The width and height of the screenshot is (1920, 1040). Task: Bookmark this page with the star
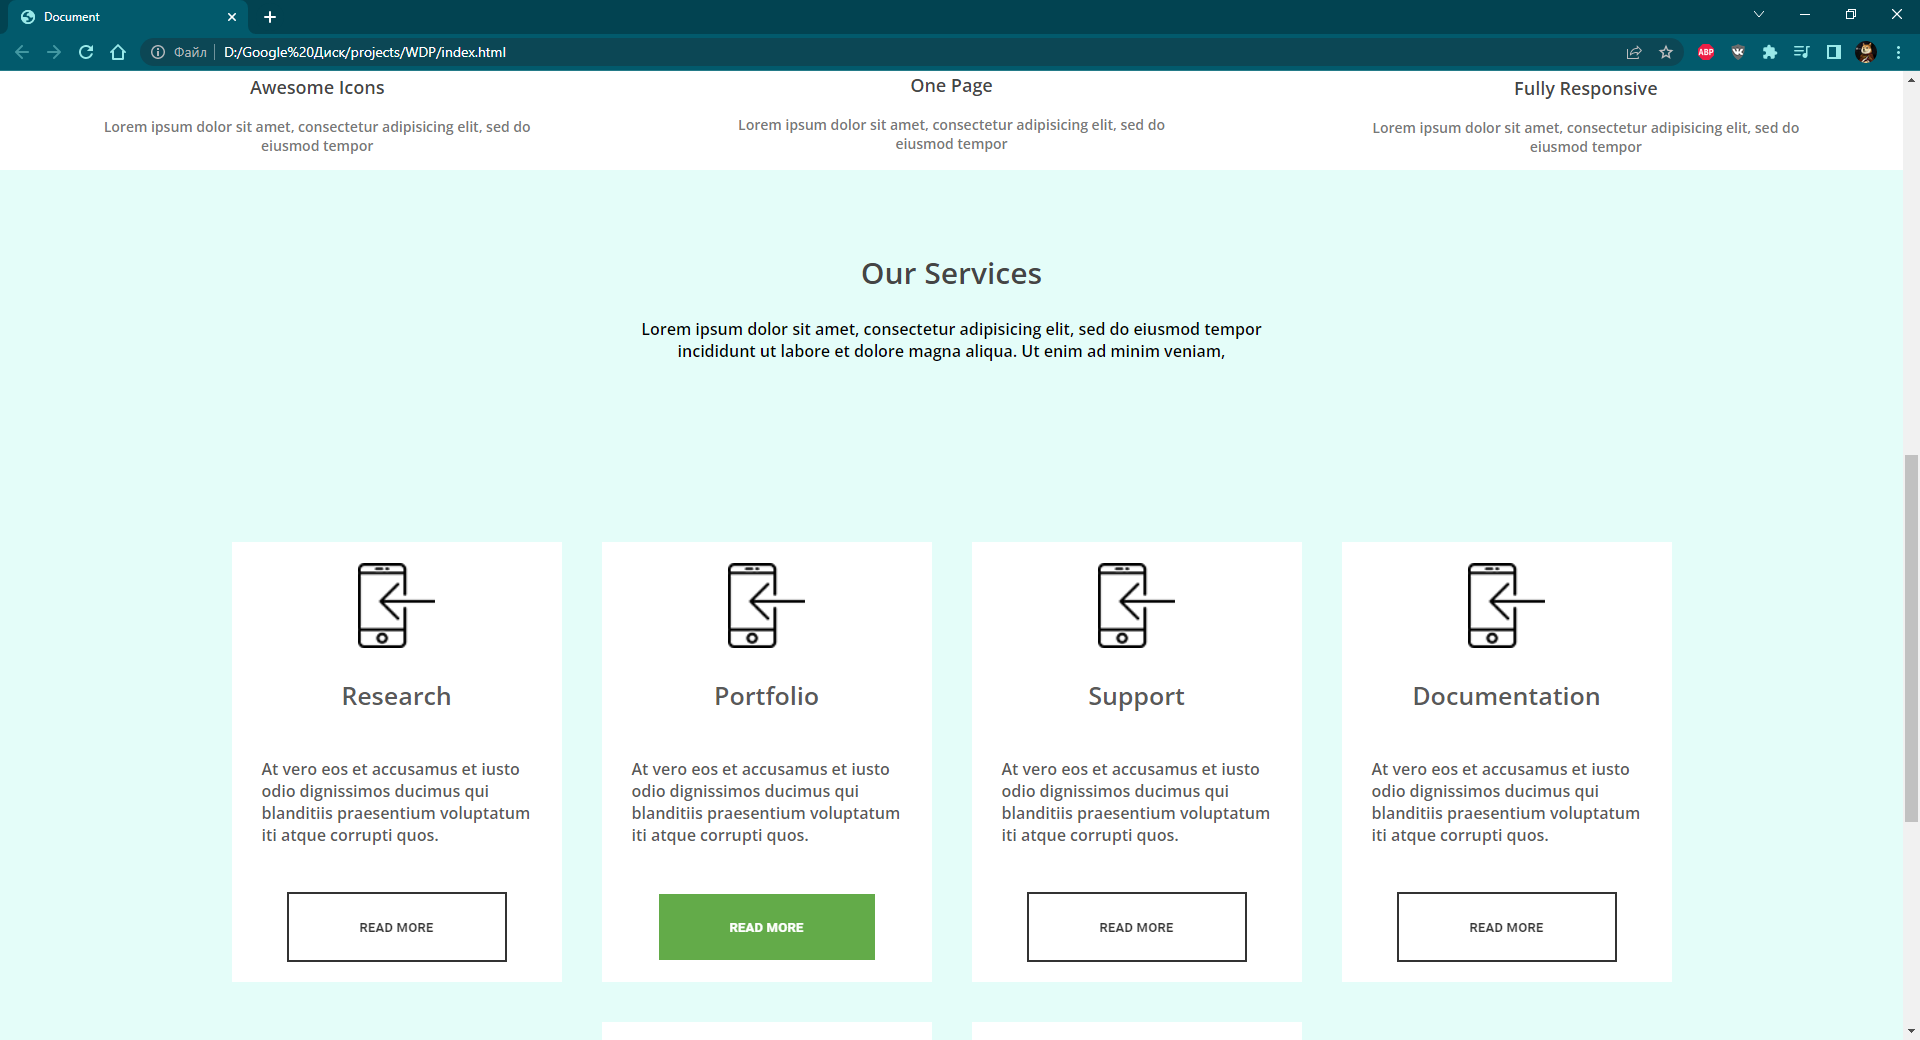pos(1666,52)
